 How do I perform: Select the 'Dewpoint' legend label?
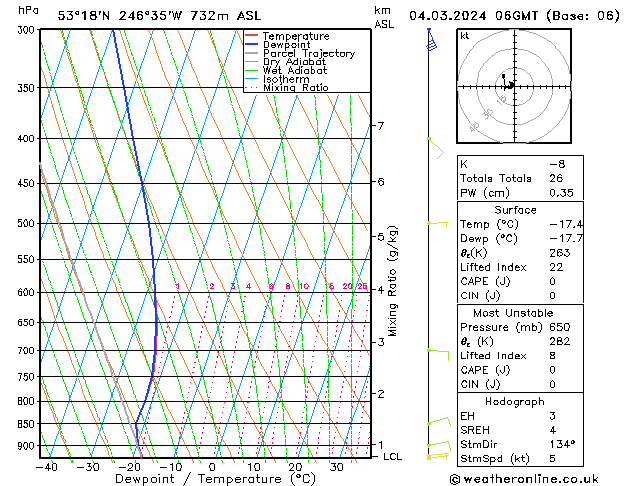286,45
